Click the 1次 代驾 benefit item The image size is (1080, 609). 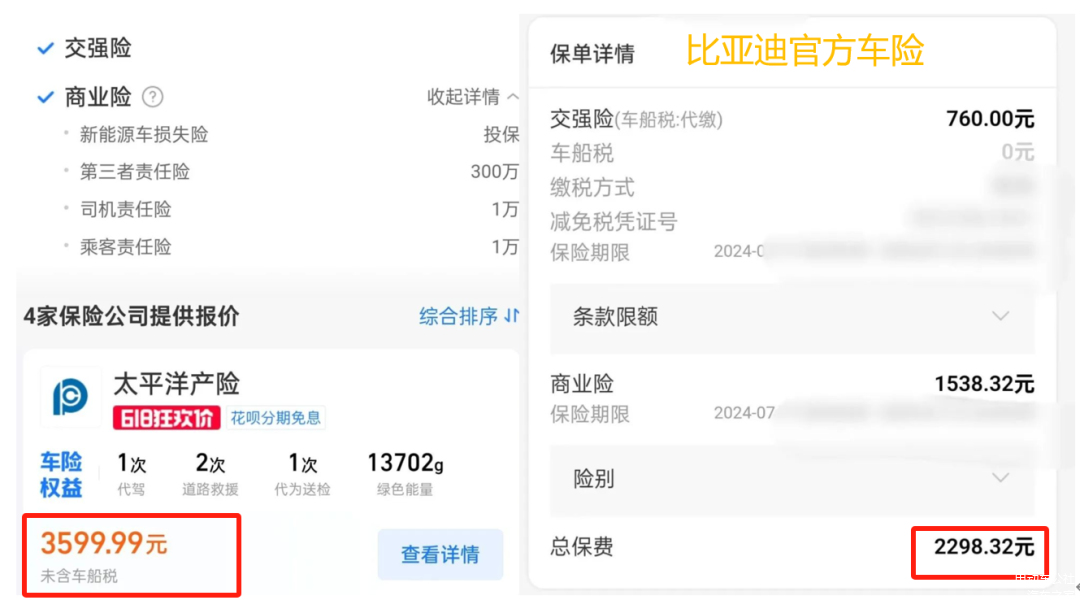132,475
